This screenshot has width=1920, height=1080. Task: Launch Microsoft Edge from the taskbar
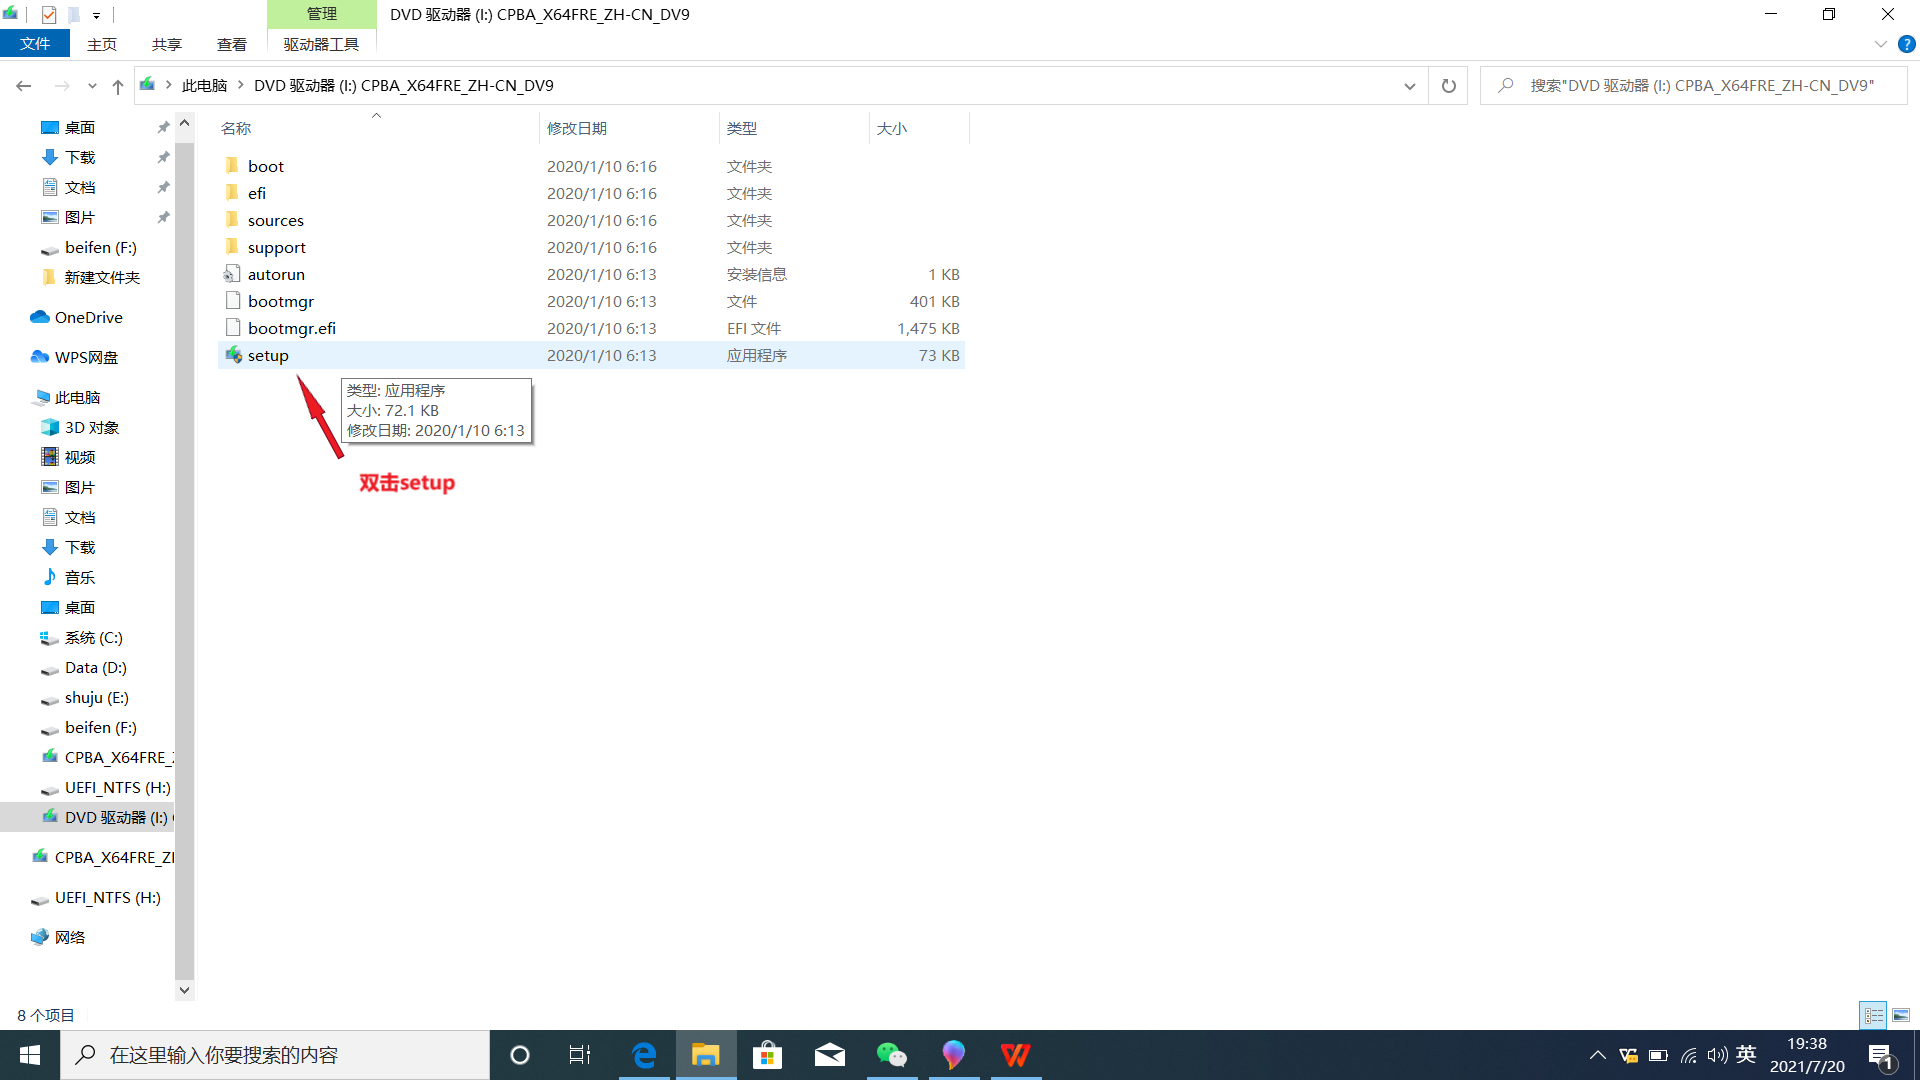tap(644, 1054)
